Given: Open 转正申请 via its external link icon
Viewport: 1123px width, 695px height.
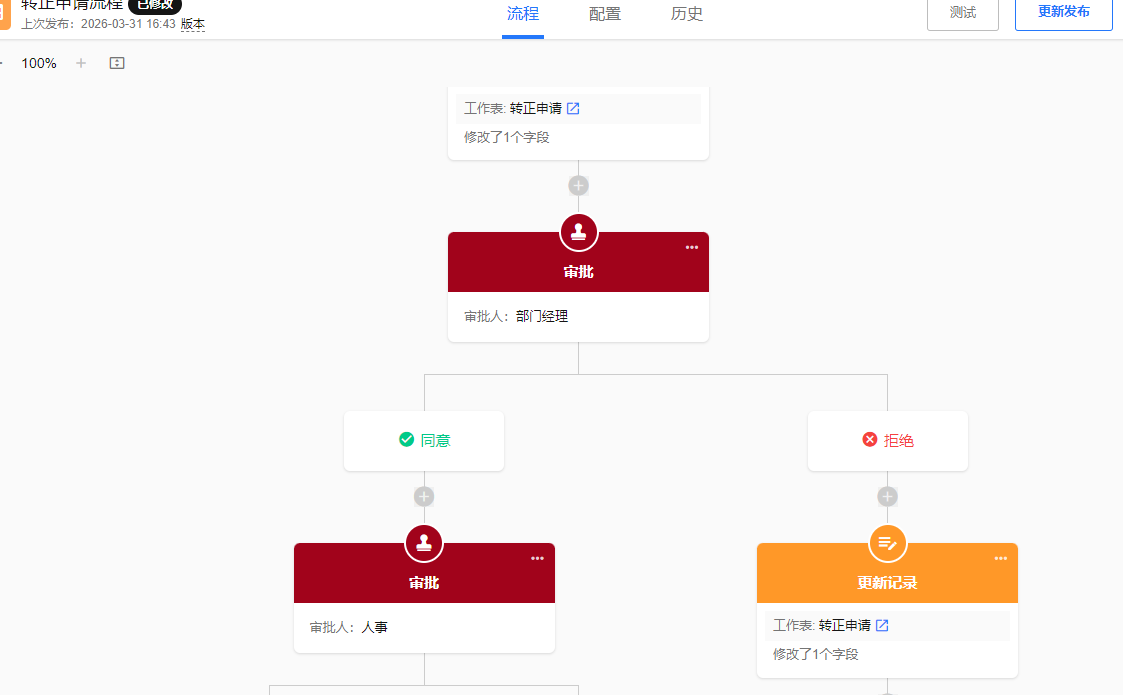Looking at the screenshot, I should point(574,108).
